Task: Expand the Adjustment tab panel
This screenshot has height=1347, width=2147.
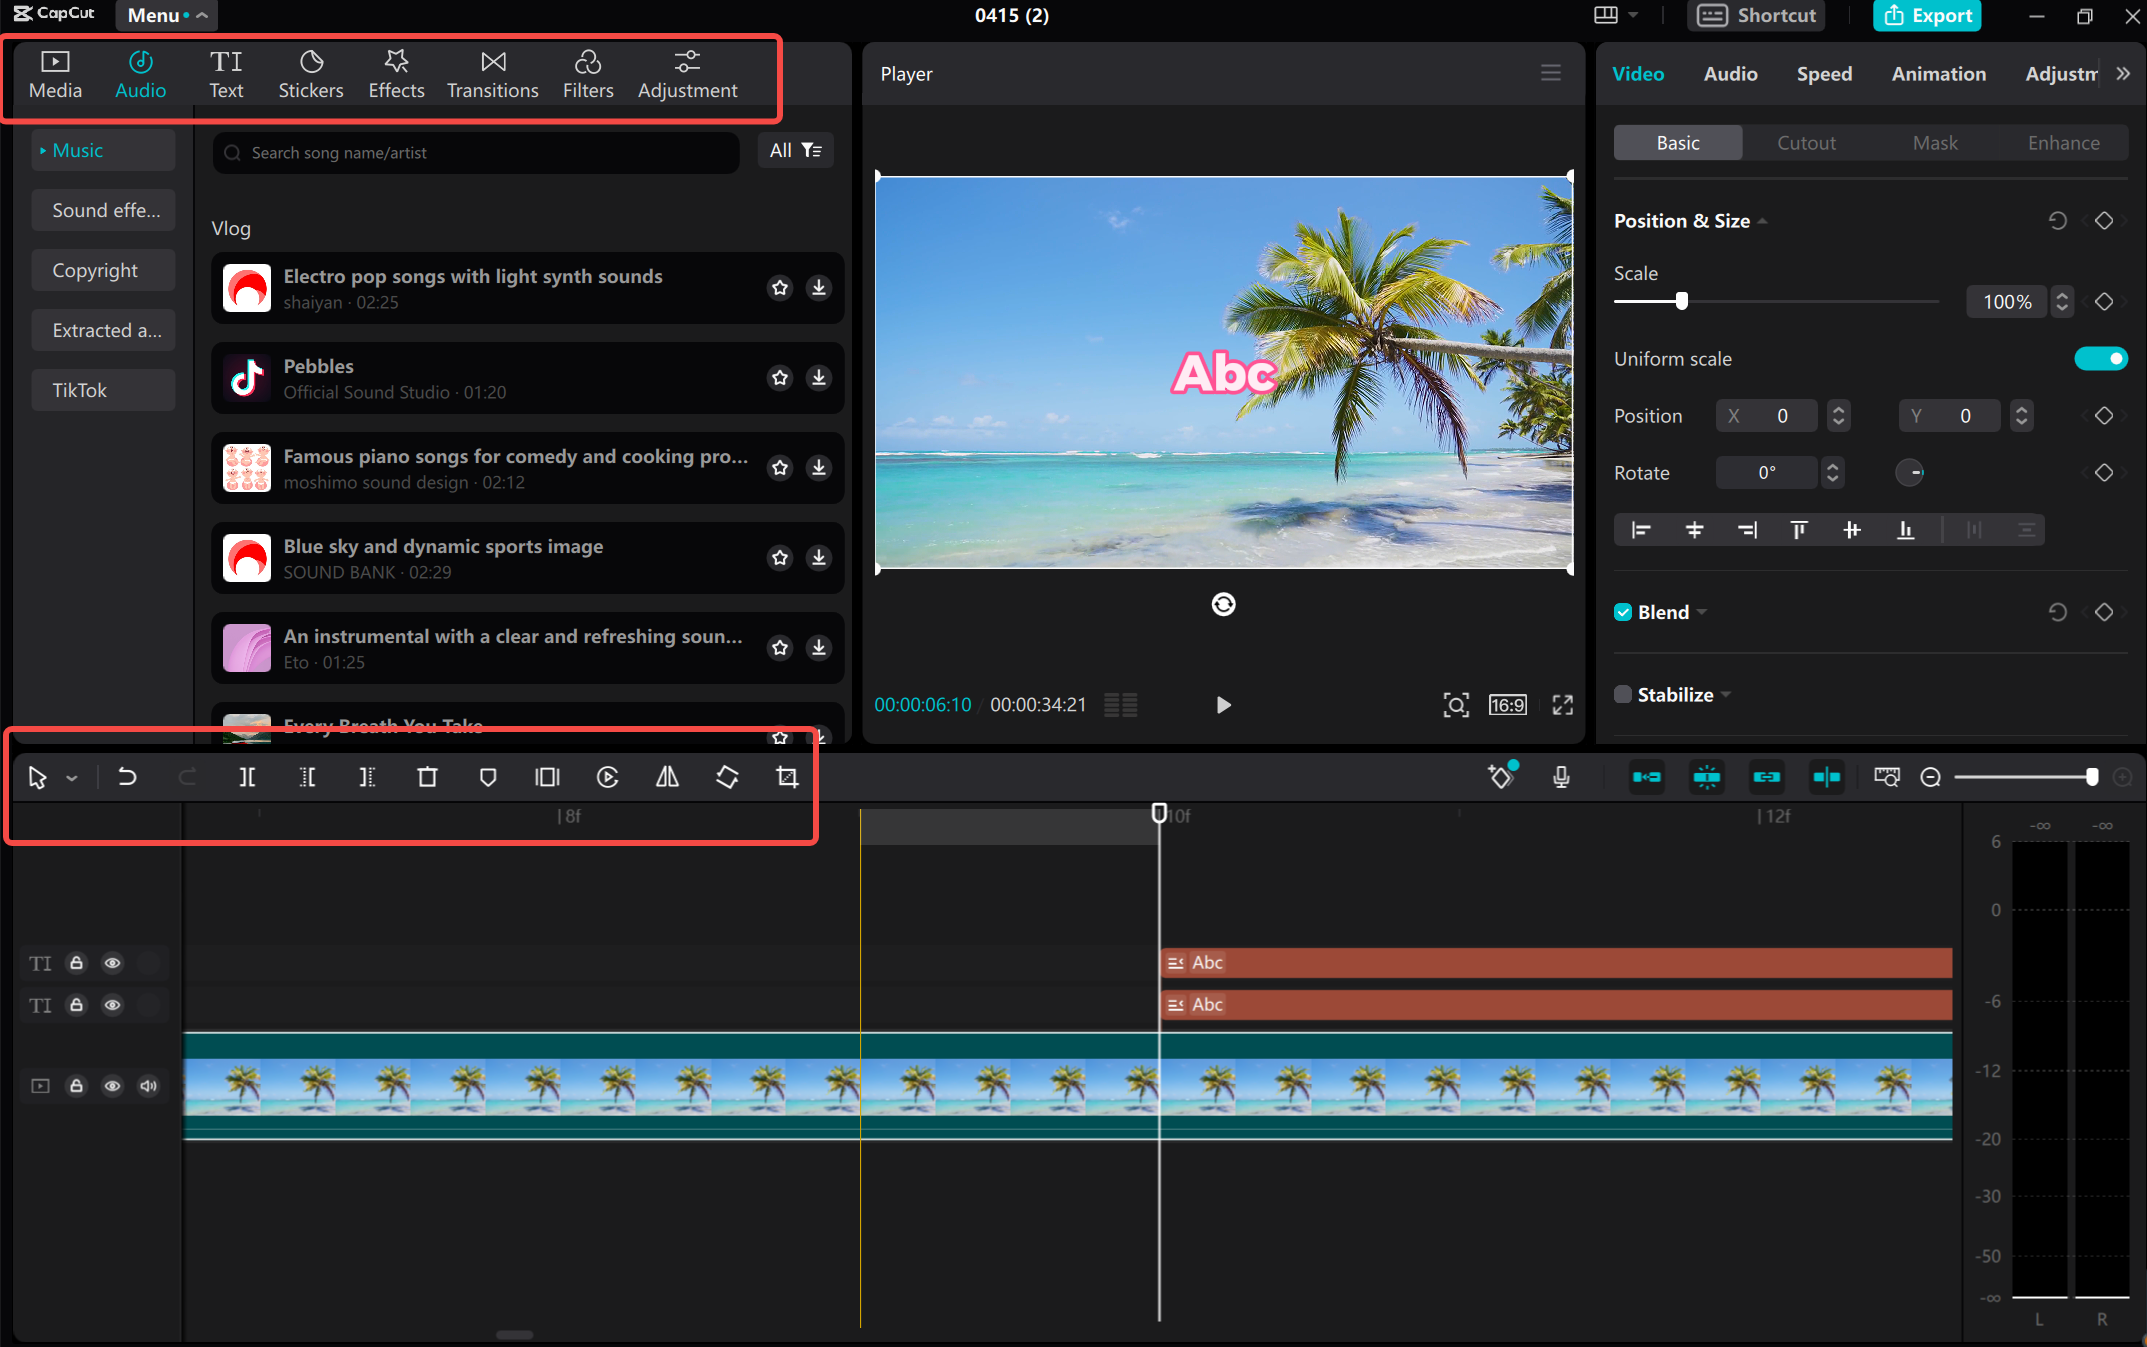Action: pos(687,73)
